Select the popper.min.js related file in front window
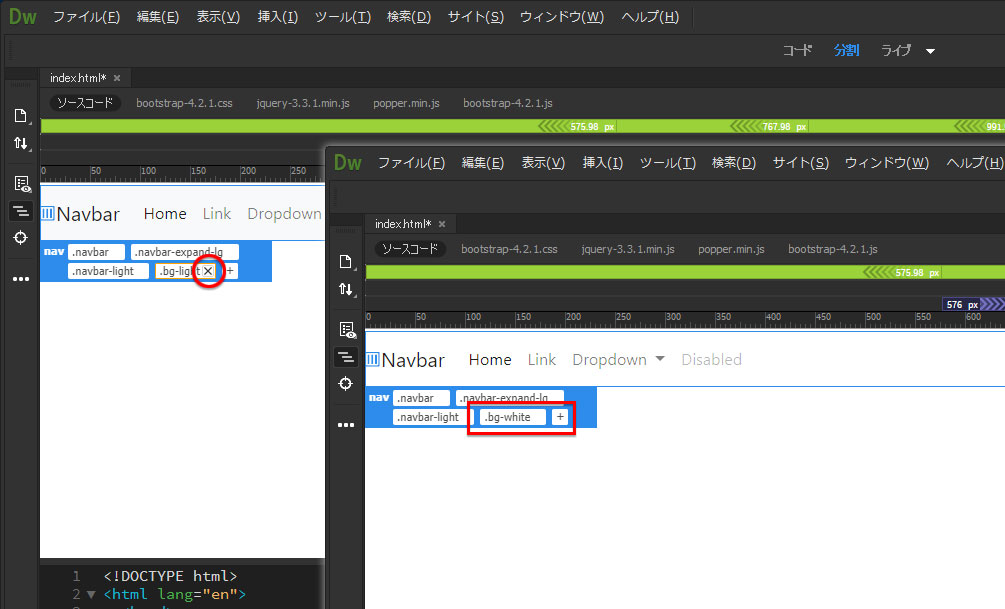Image resolution: width=1005 pixels, height=609 pixels. [x=731, y=249]
